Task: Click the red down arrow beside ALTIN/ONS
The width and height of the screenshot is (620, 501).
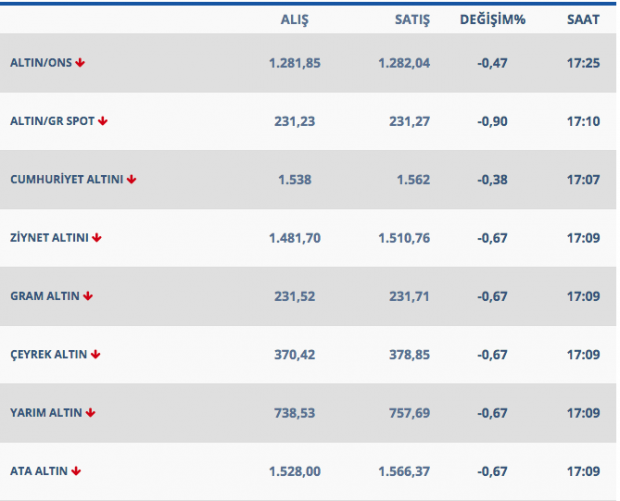Action: (80, 63)
